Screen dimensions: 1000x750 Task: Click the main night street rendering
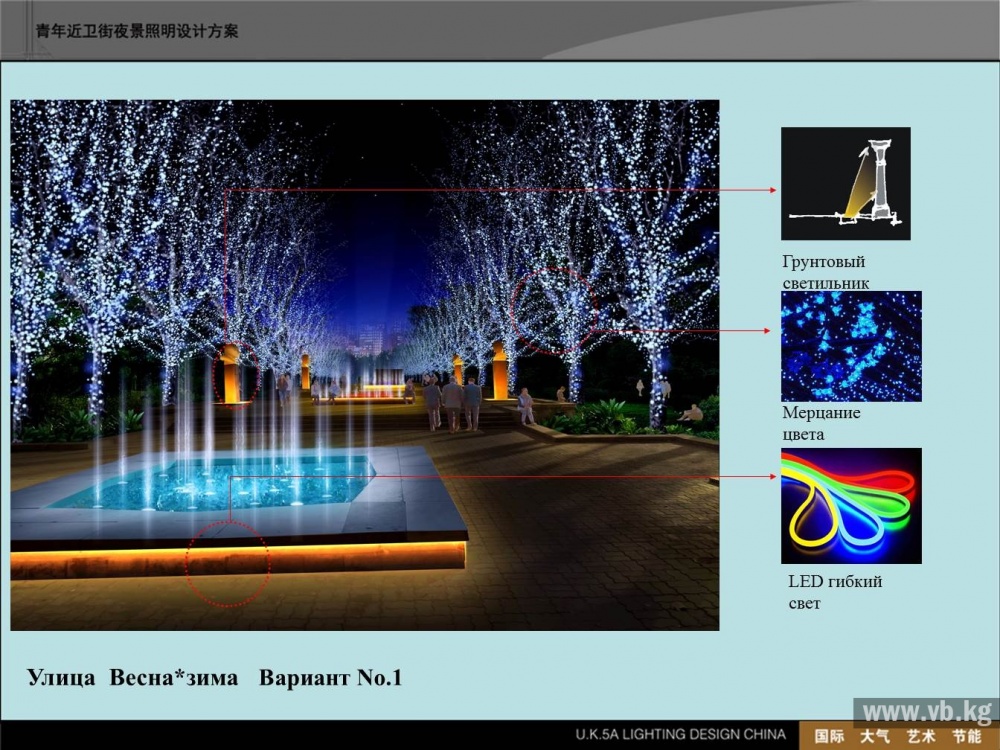[x=365, y=365]
